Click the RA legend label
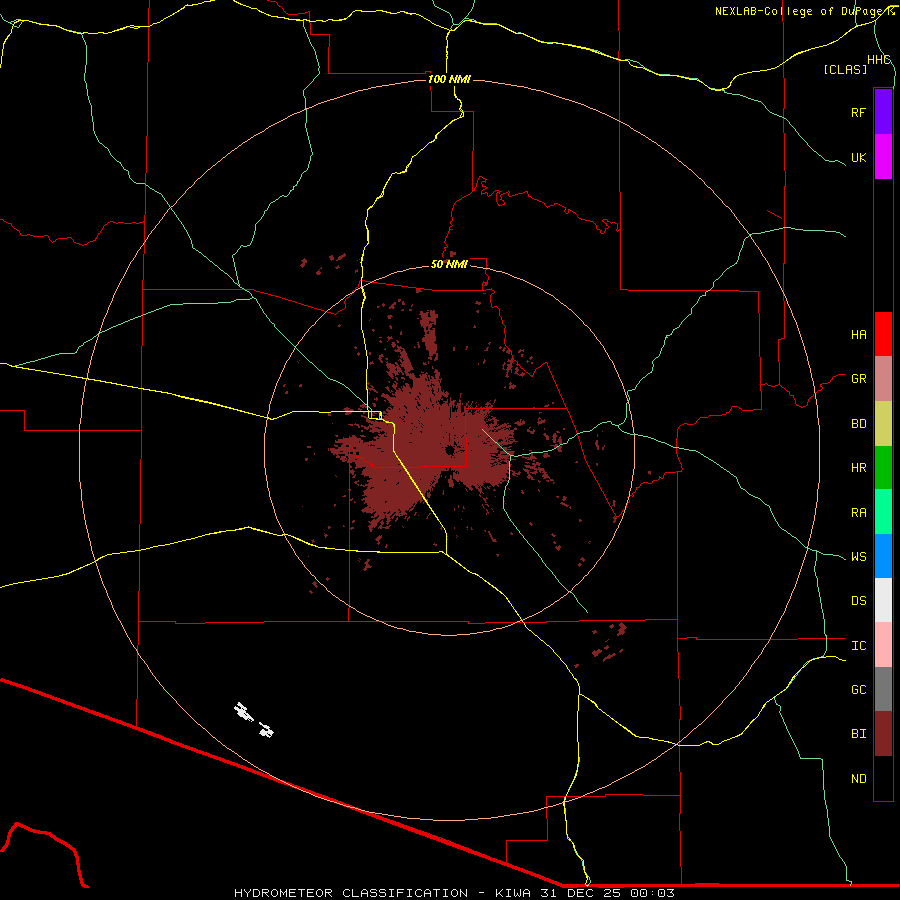Image resolution: width=900 pixels, height=900 pixels. tap(858, 513)
